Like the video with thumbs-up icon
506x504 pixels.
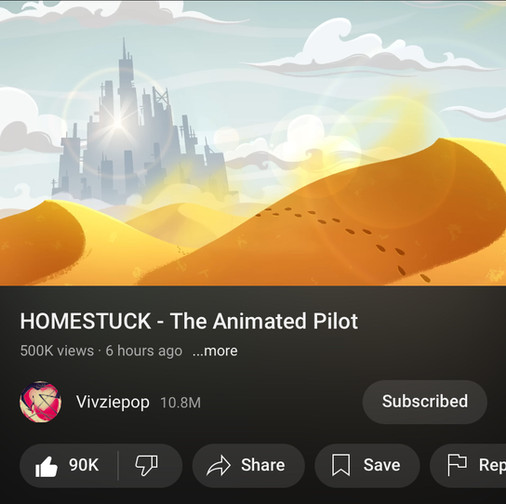click(x=46, y=466)
